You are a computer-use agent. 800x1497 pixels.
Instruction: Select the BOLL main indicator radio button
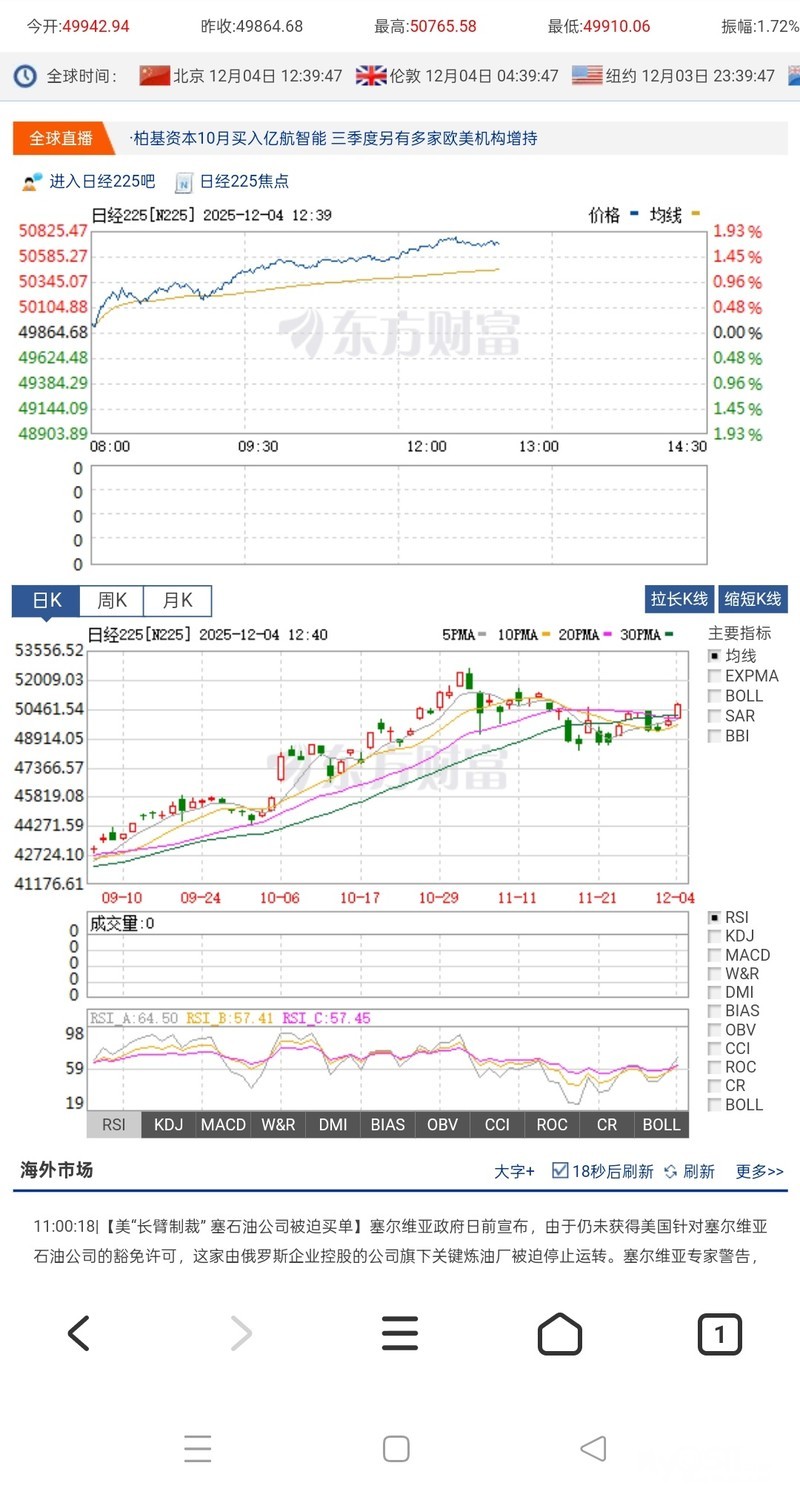tap(715, 696)
